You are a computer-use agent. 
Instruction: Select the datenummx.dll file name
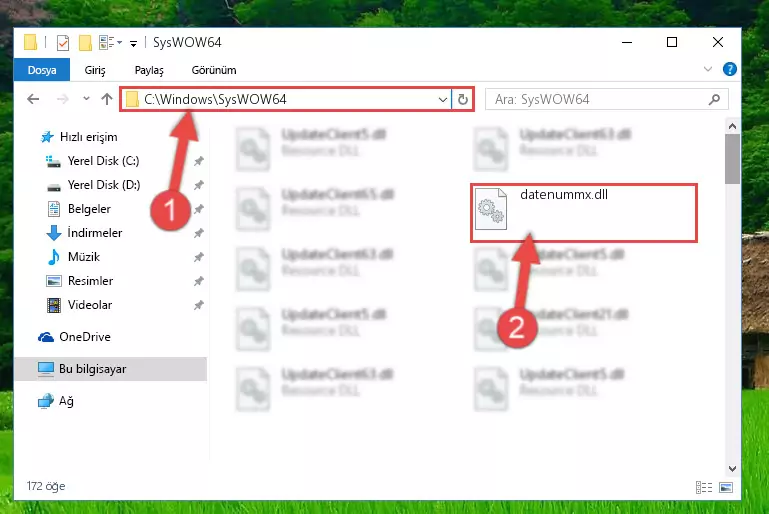point(564,195)
